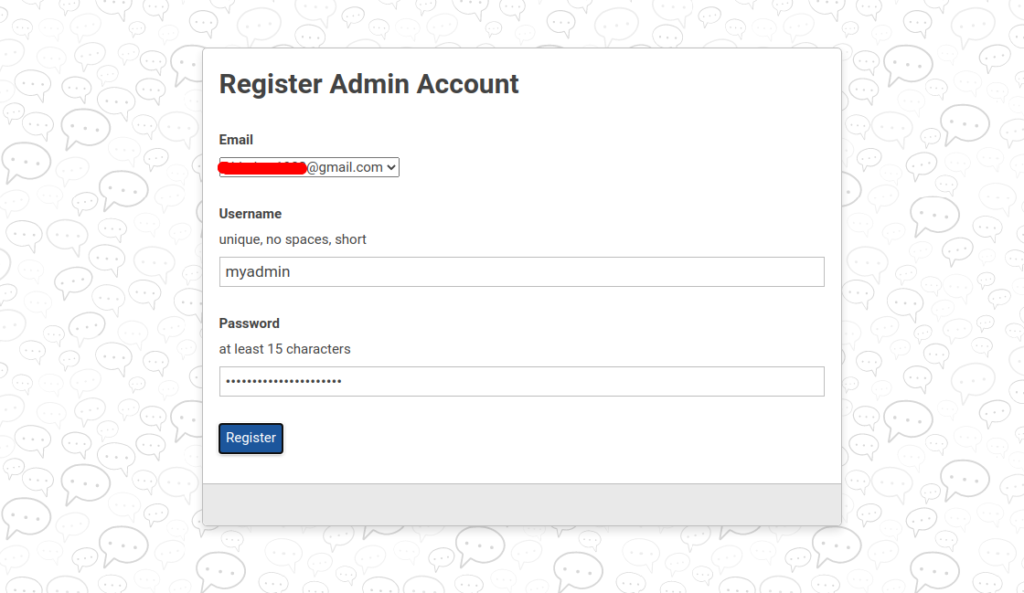Place cursor on the masked password dots
The height and width of the screenshot is (593, 1024).
pos(283,381)
